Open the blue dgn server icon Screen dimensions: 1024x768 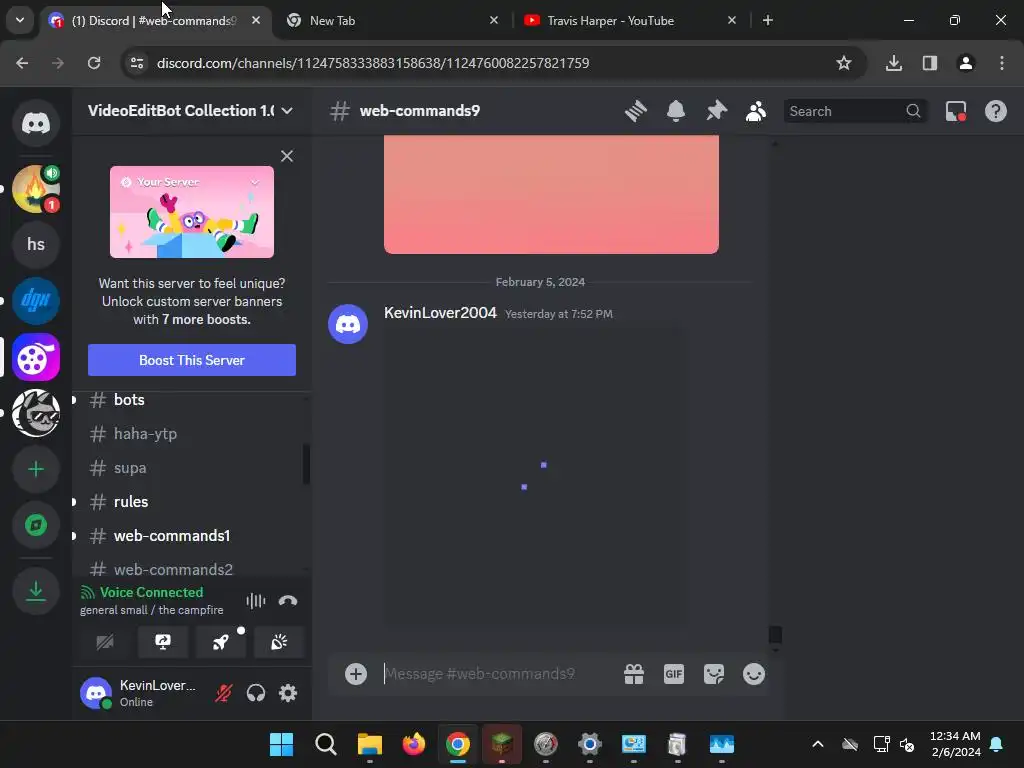tap(36, 300)
